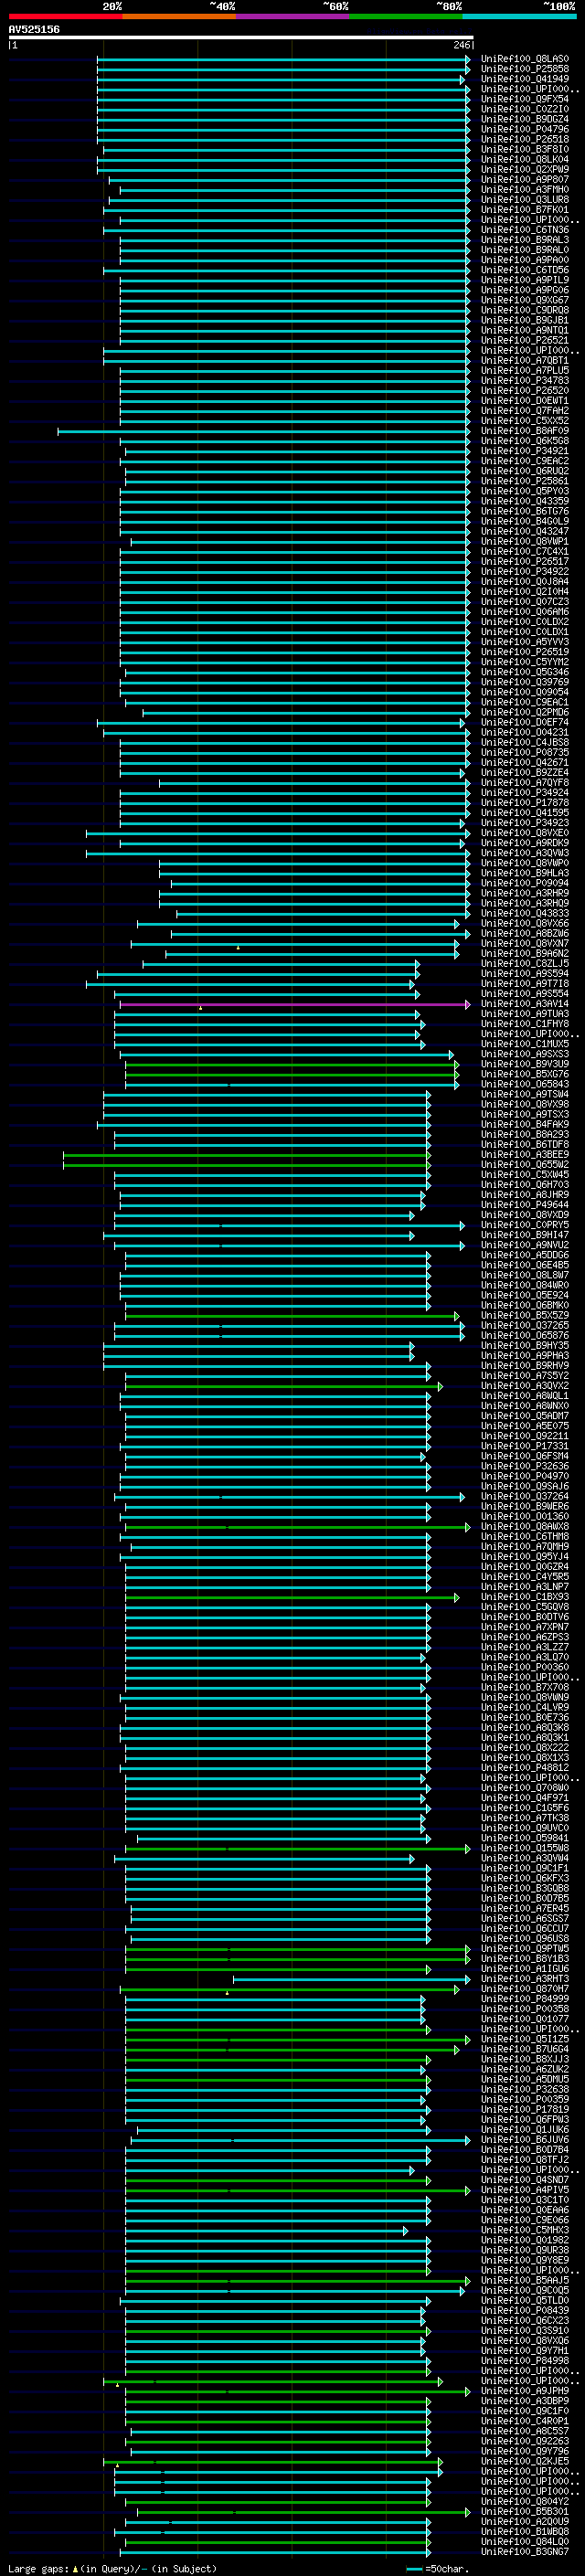Click hit label UniRef100_Q2I0H4
This screenshot has width=585, height=2576.
tap(524, 592)
